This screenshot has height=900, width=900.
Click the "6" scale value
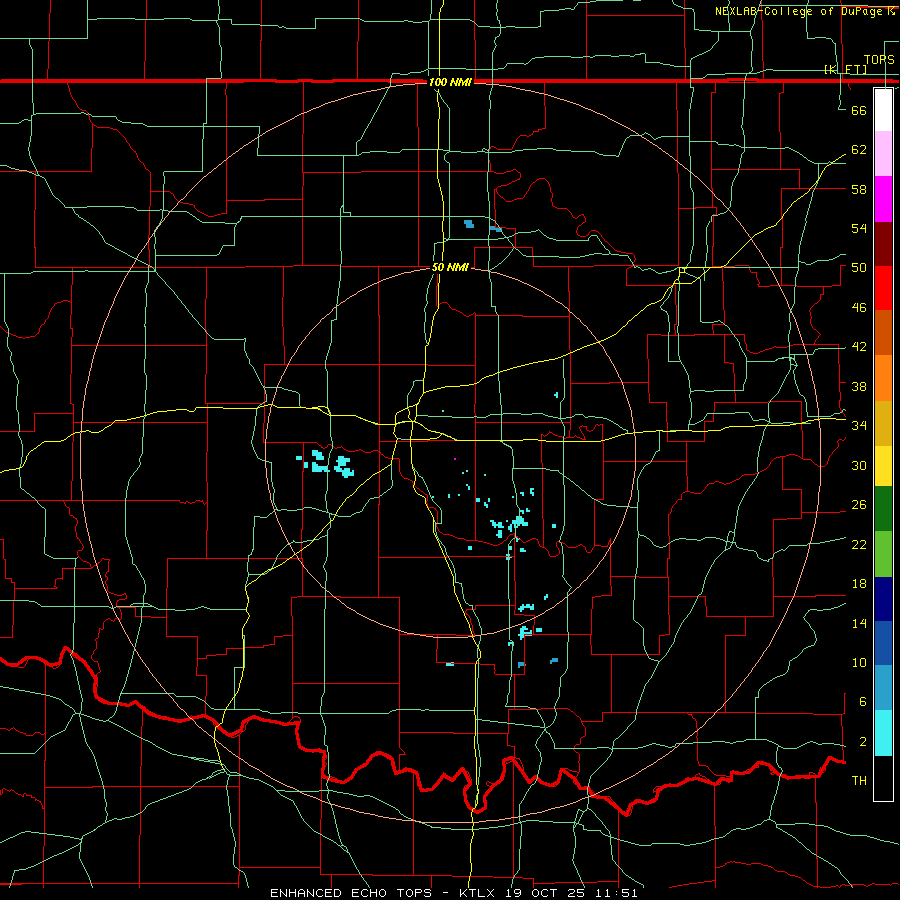click(863, 702)
